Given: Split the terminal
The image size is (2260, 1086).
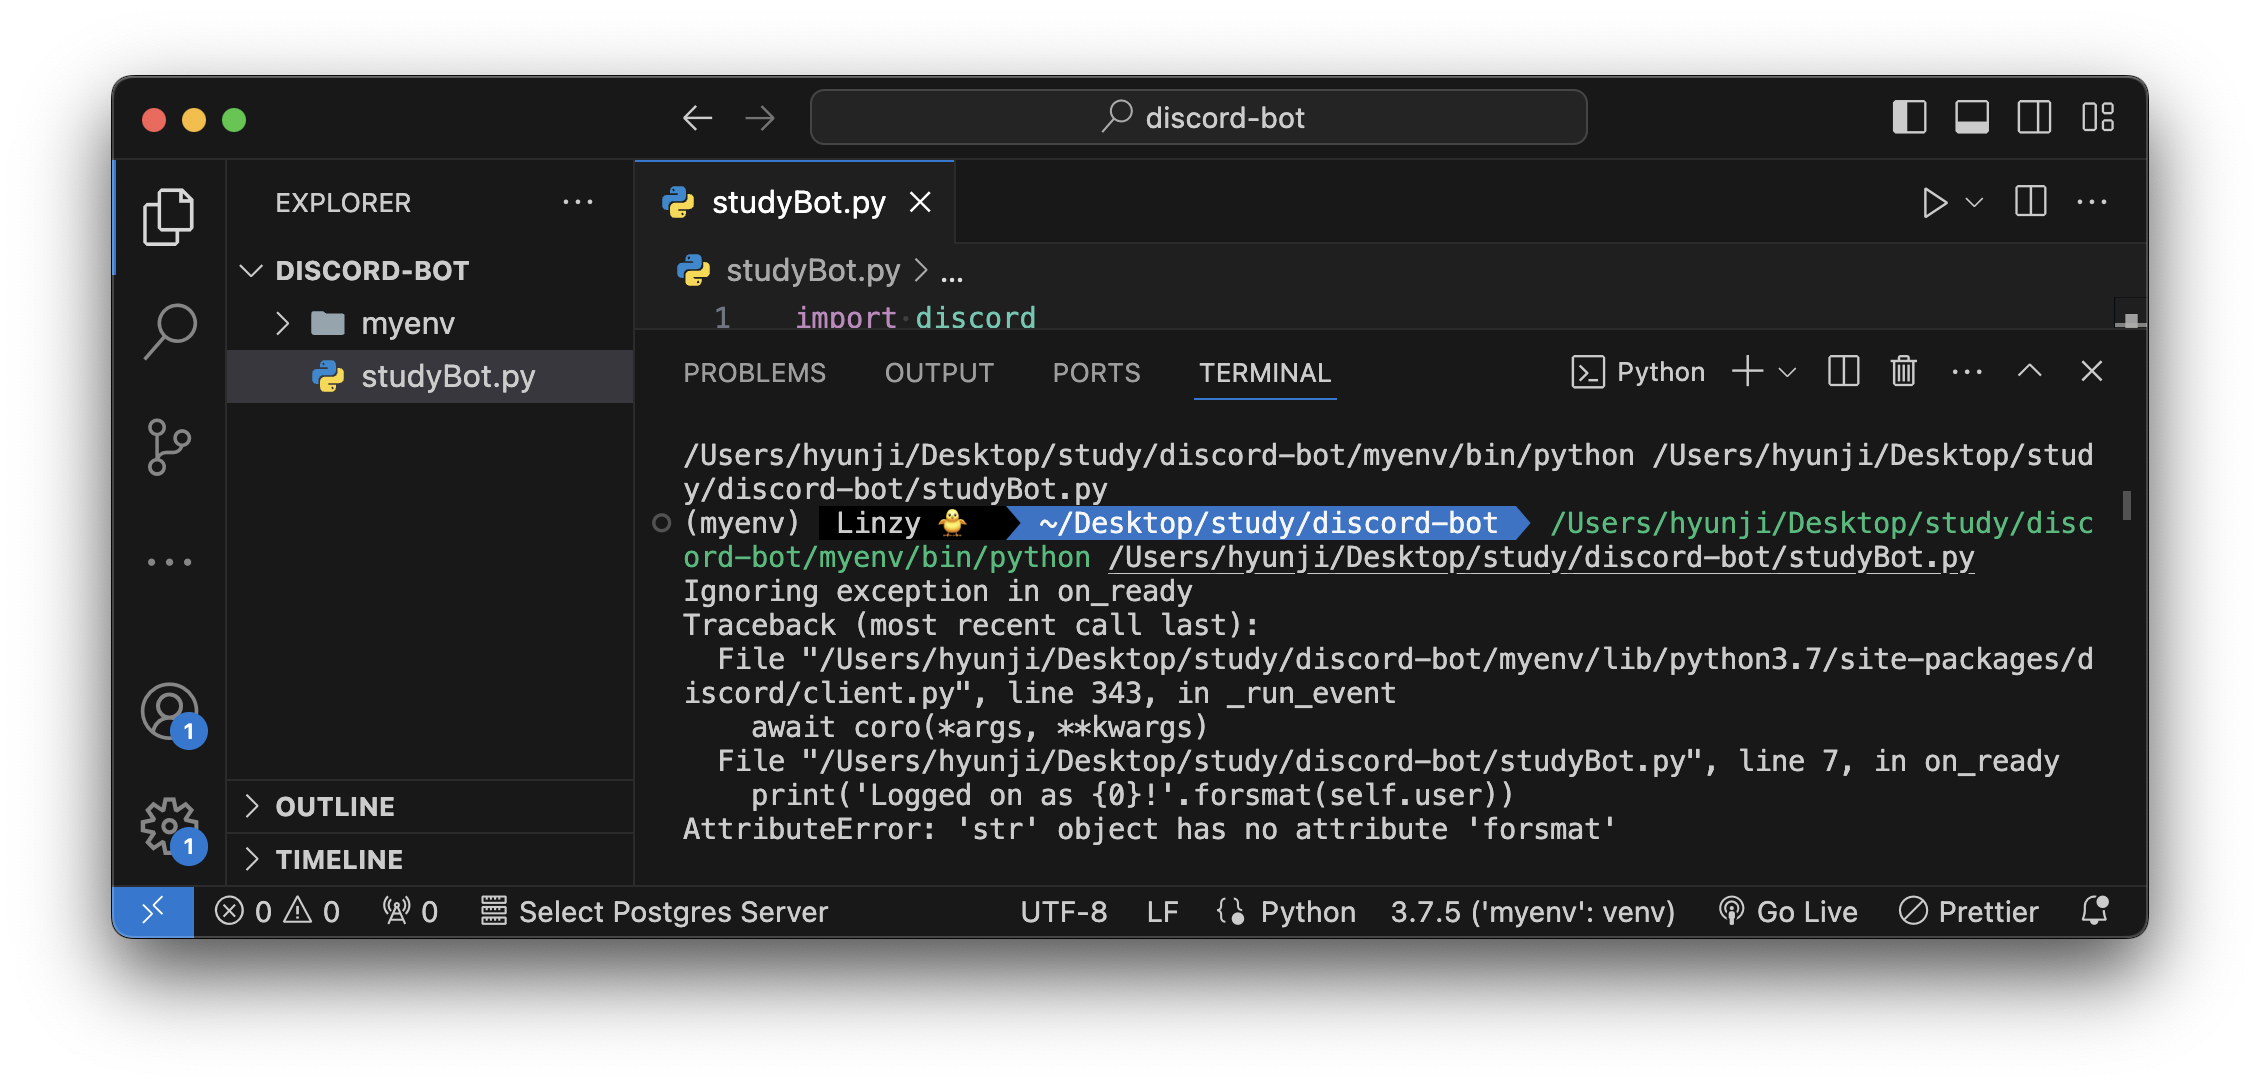Looking at the screenshot, I should tap(1843, 372).
